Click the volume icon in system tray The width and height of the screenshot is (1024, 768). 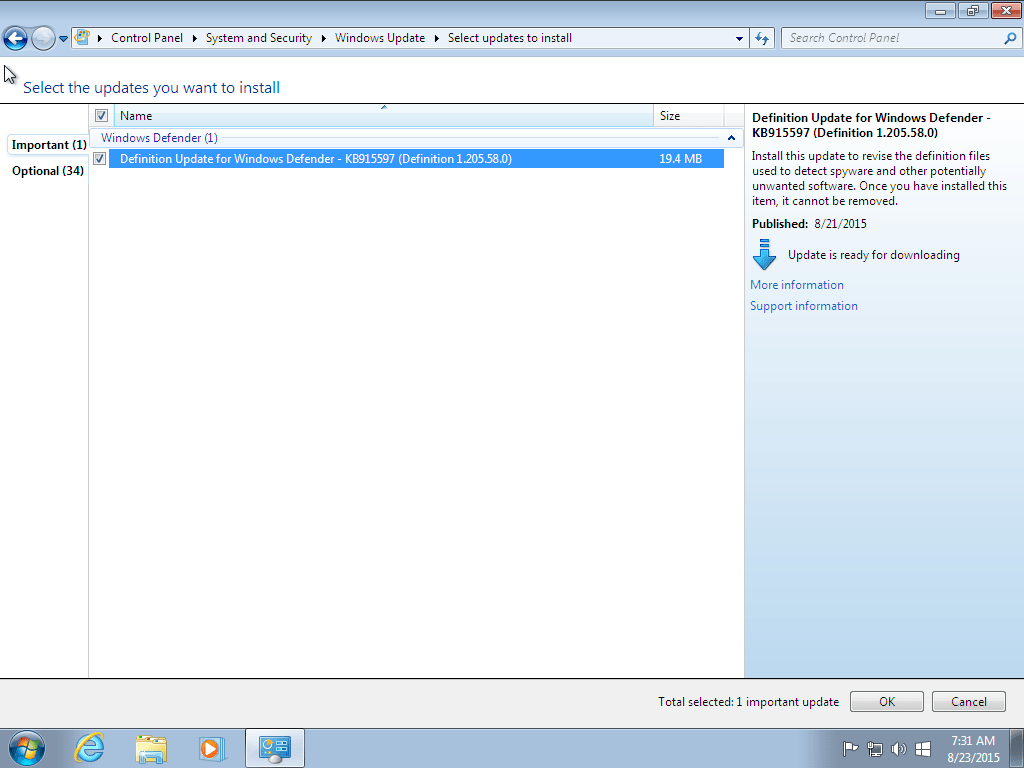pos(897,748)
